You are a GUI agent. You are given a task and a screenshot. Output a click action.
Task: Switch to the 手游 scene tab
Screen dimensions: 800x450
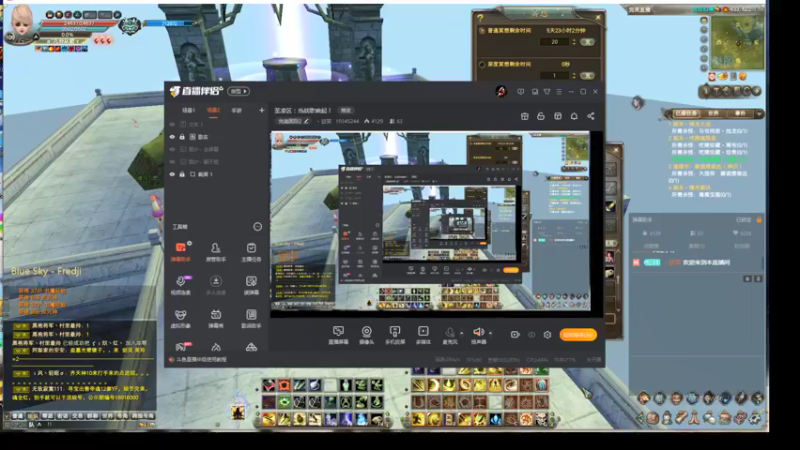(x=236, y=110)
